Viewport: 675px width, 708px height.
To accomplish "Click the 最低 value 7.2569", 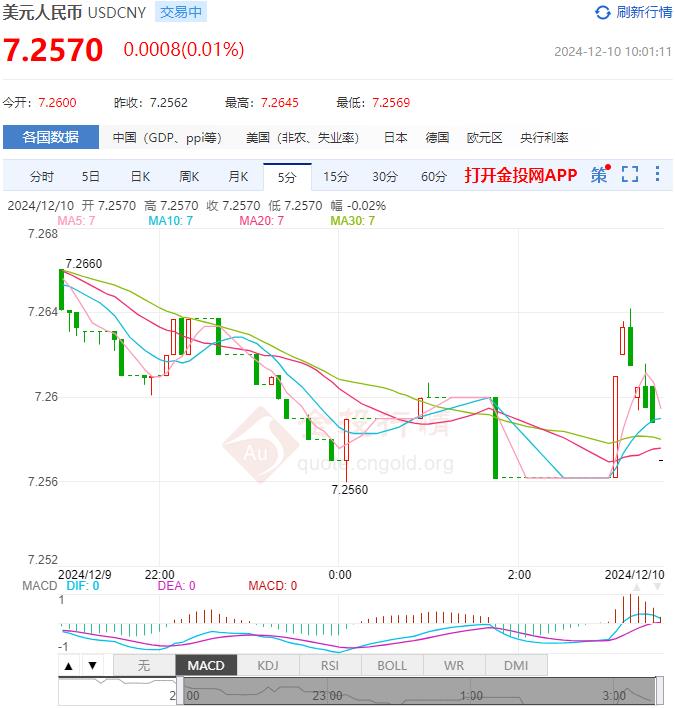I will pos(391,103).
